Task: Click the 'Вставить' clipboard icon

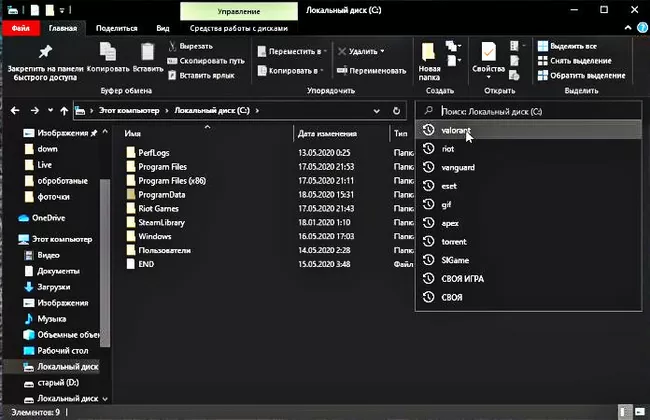Action: coord(148,50)
